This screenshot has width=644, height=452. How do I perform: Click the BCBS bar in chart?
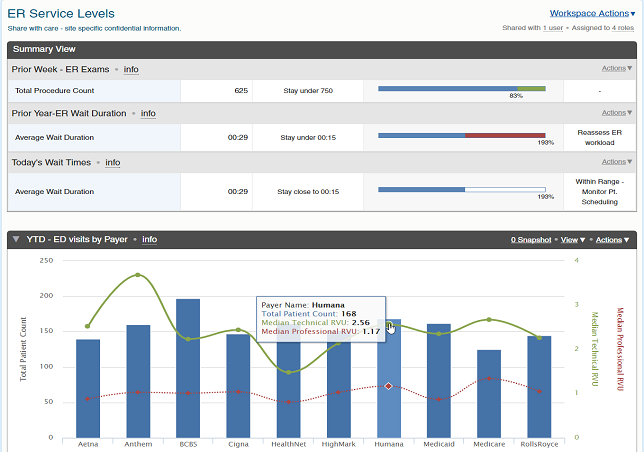tap(188, 370)
